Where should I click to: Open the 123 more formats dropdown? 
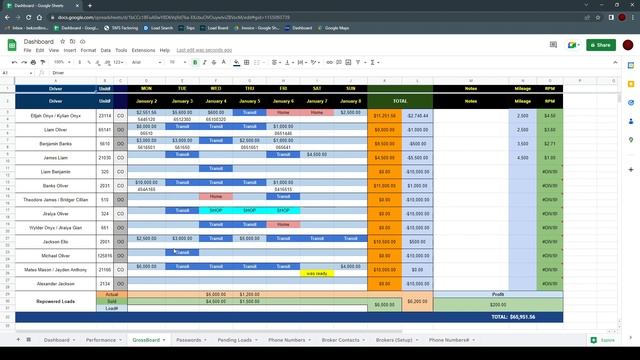(119, 62)
